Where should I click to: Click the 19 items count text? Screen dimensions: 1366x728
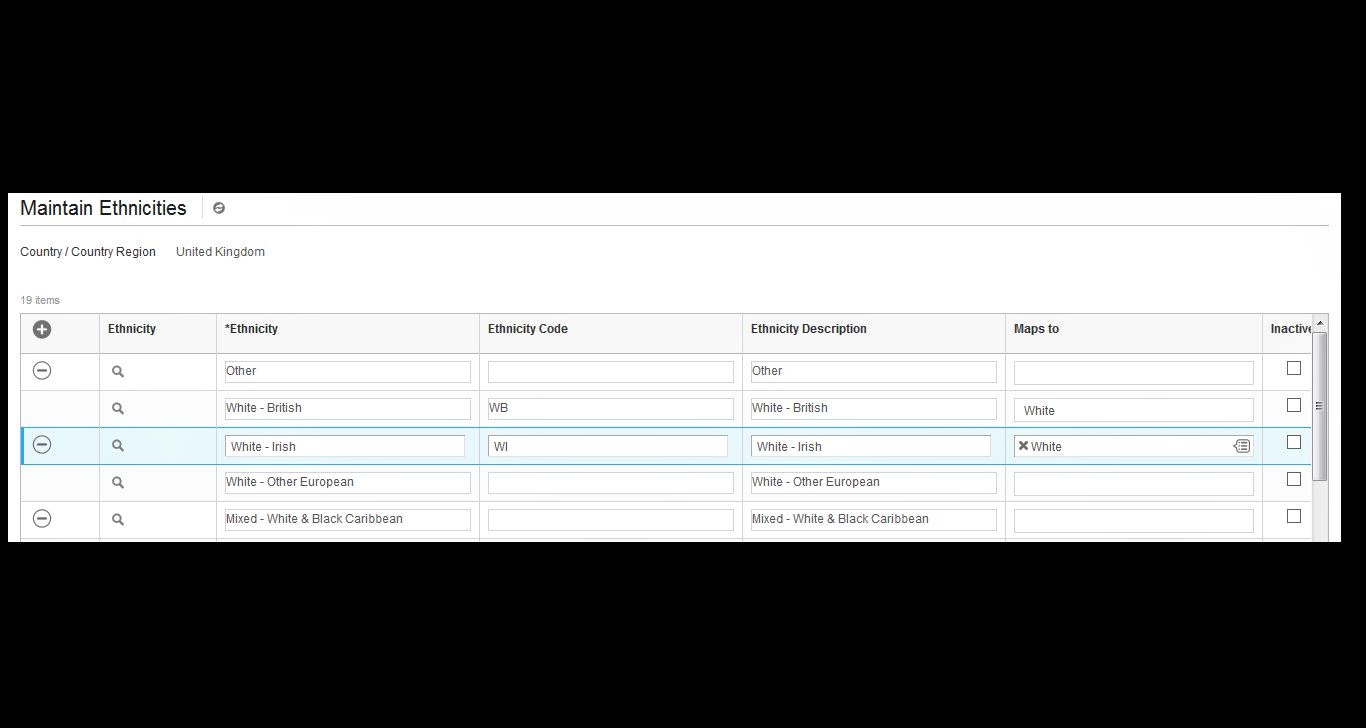39,299
